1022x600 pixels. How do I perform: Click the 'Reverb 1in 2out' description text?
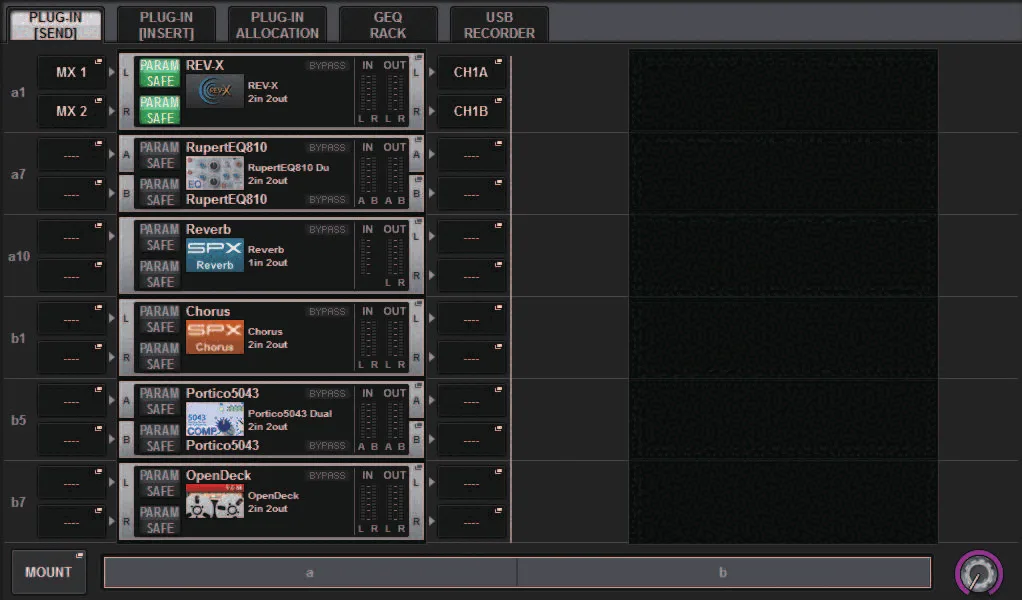point(267,256)
